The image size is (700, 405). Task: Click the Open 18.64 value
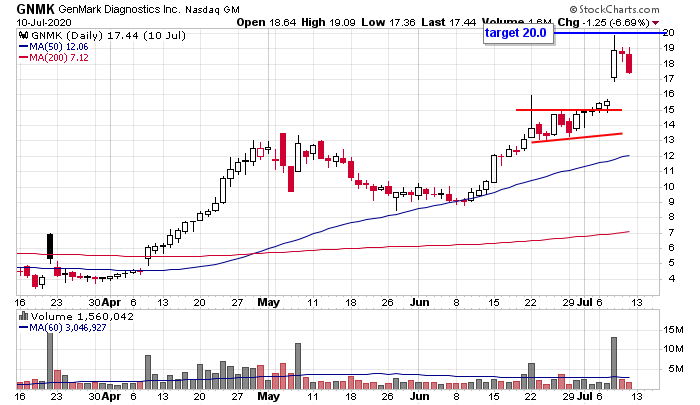tap(266, 22)
